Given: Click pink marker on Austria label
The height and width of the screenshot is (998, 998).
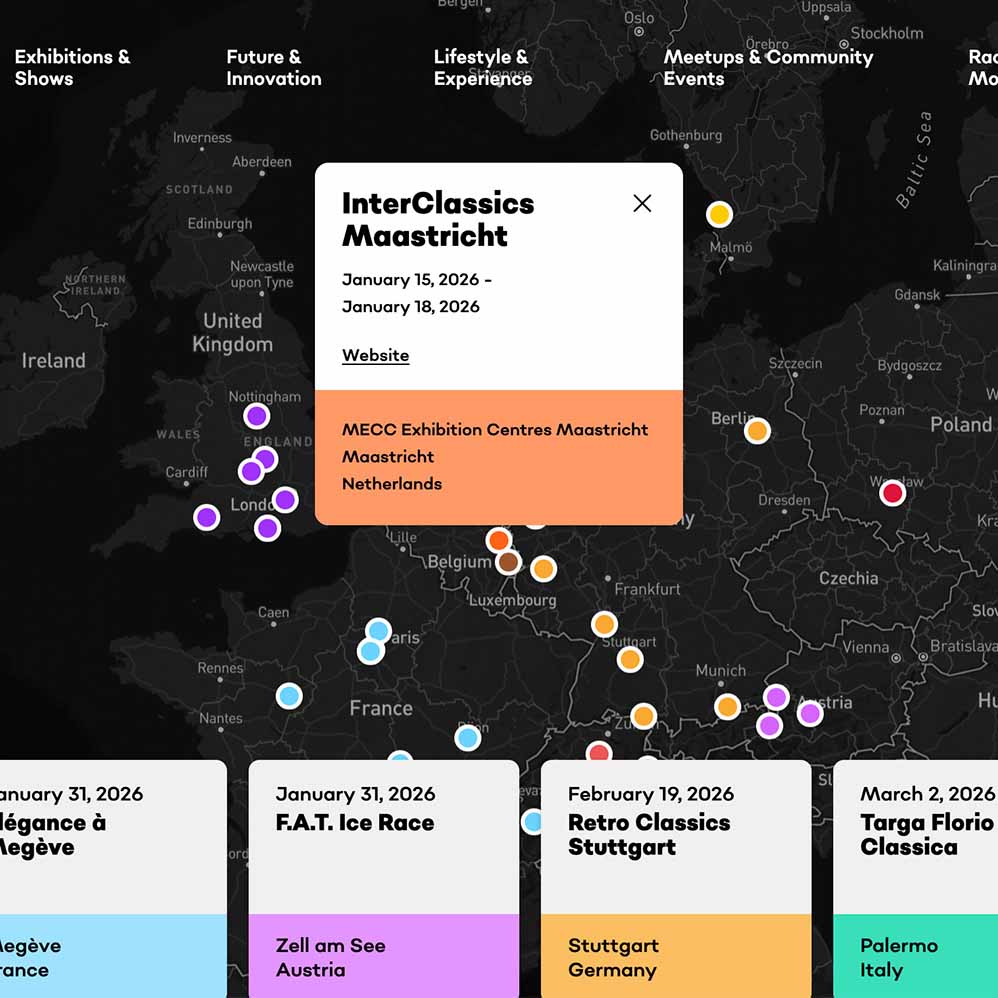Looking at the screenshot, I should click(810, 713).
